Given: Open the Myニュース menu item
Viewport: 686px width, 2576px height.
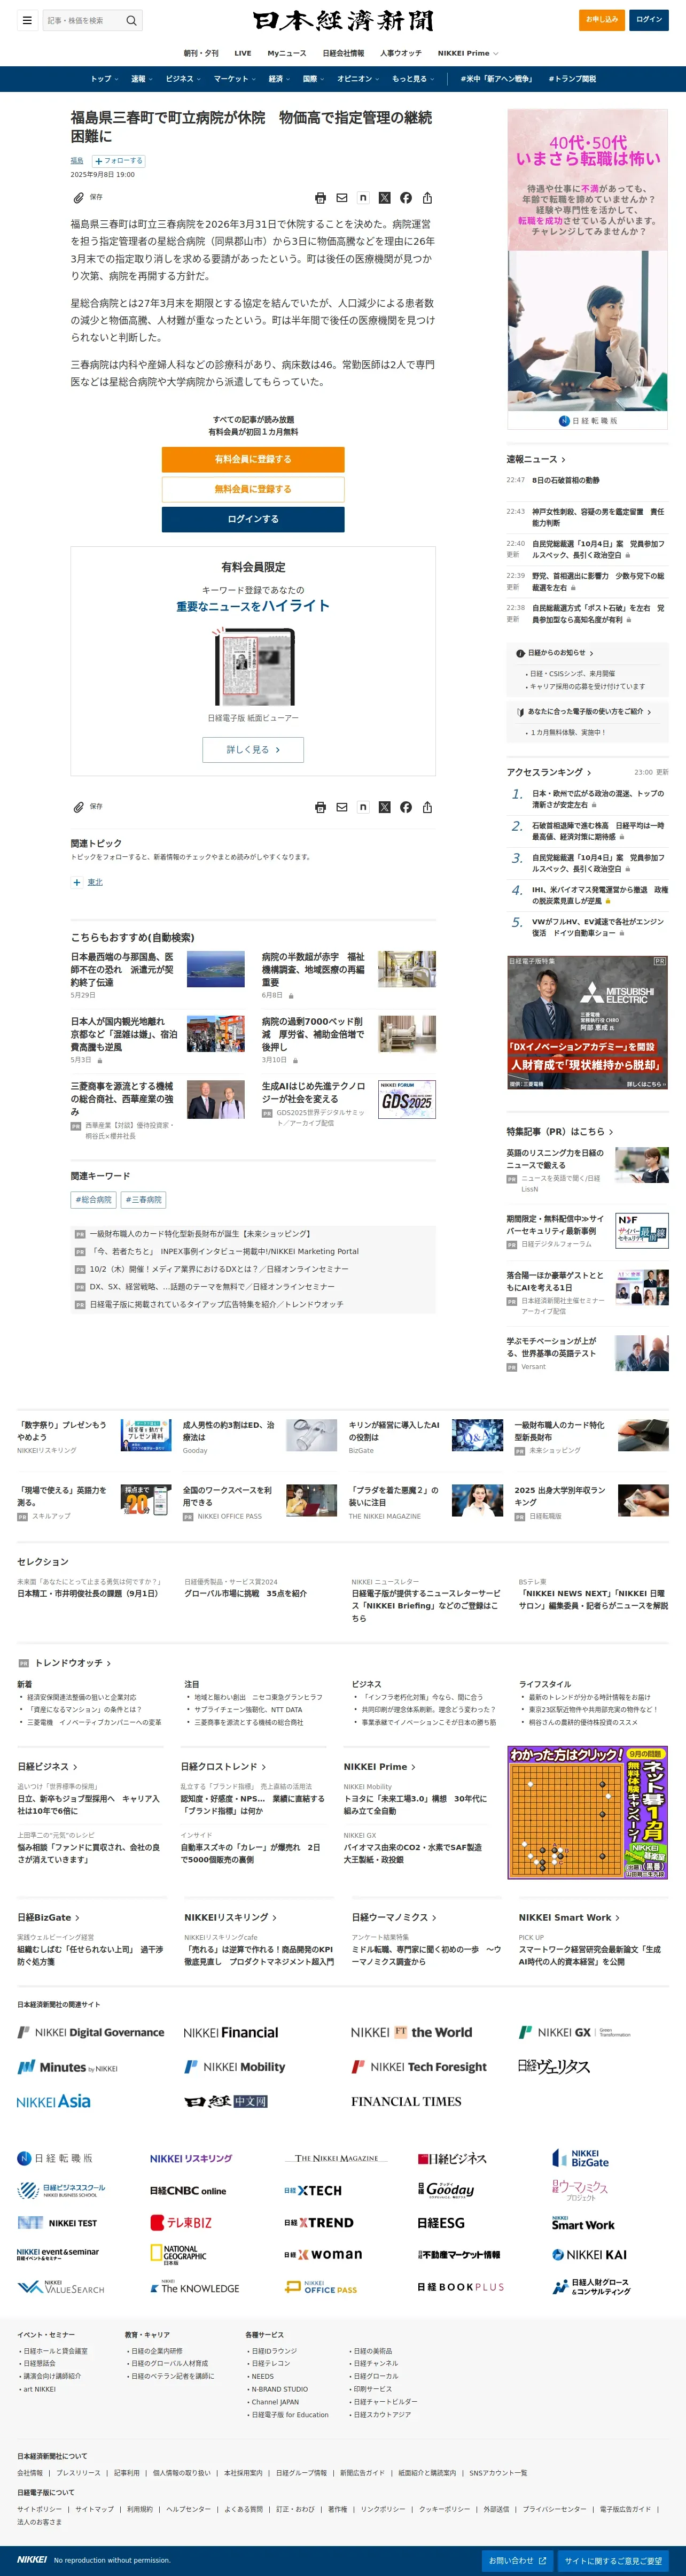Looking at the screenshot, I should pos(287,53).
